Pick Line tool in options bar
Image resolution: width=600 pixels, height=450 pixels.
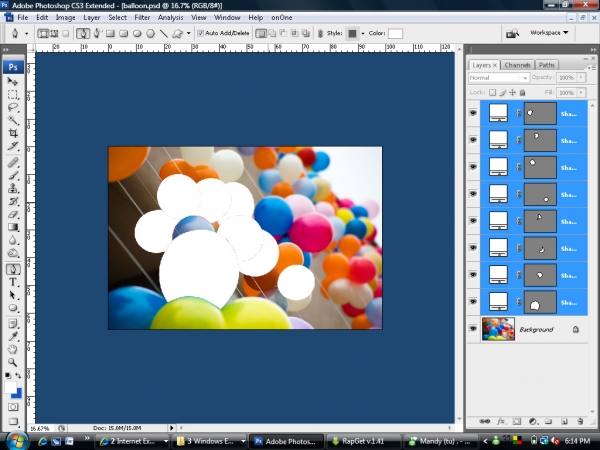[164, 34]
